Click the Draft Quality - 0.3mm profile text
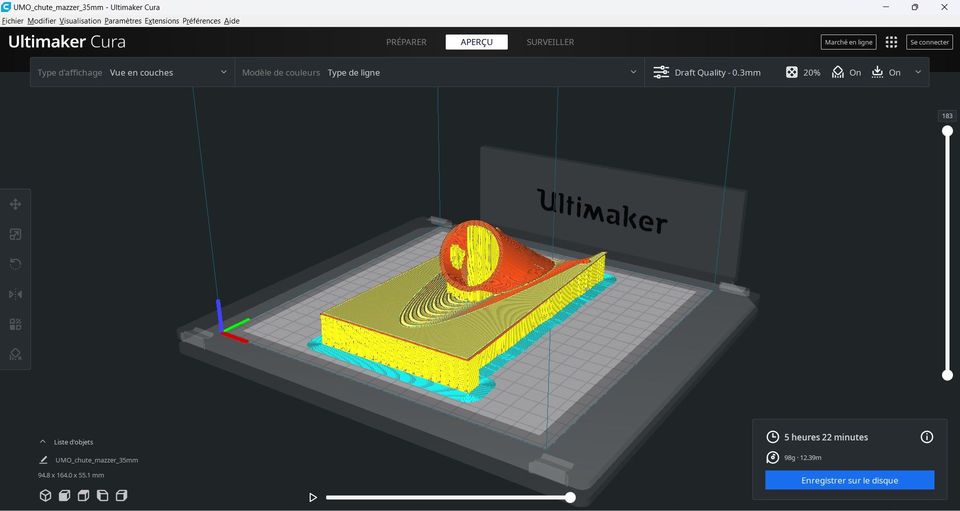 [x=718, y=72]
